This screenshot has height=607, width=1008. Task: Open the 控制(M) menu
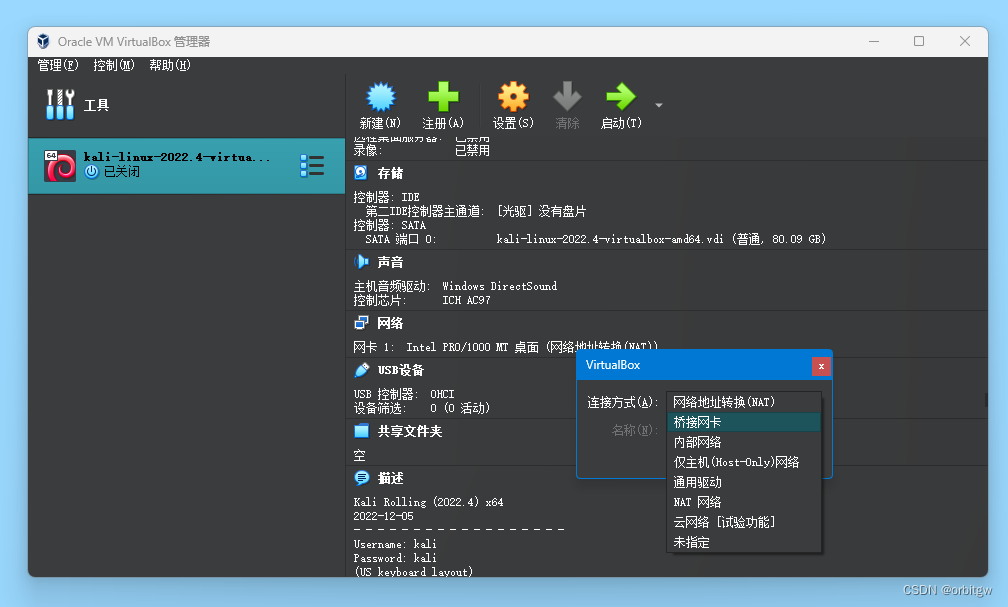point(114,65)
